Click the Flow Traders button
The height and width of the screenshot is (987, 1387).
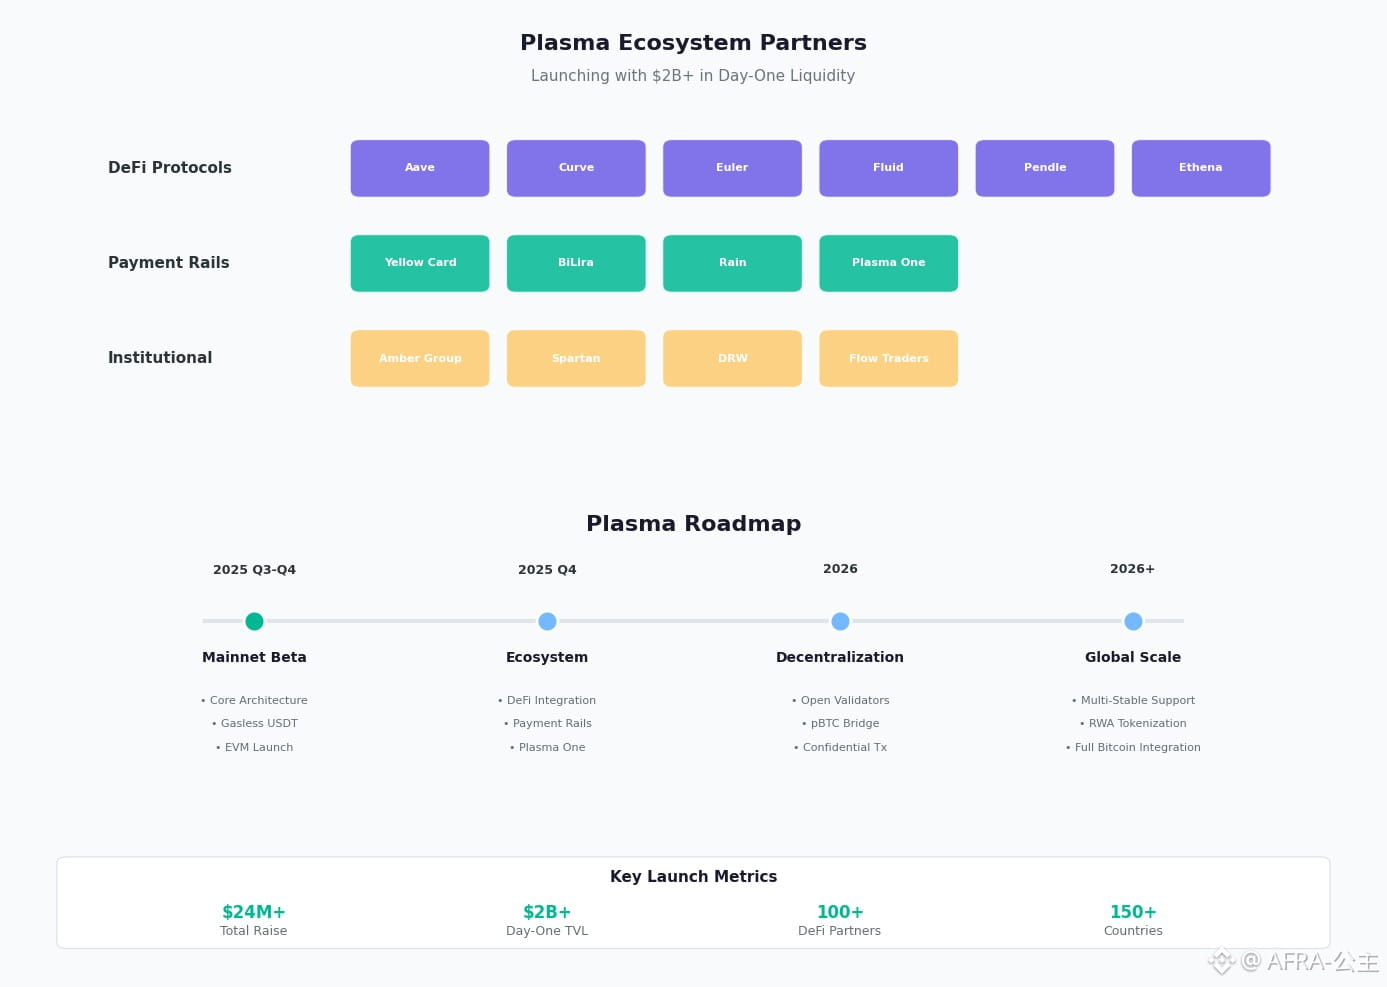888,358
